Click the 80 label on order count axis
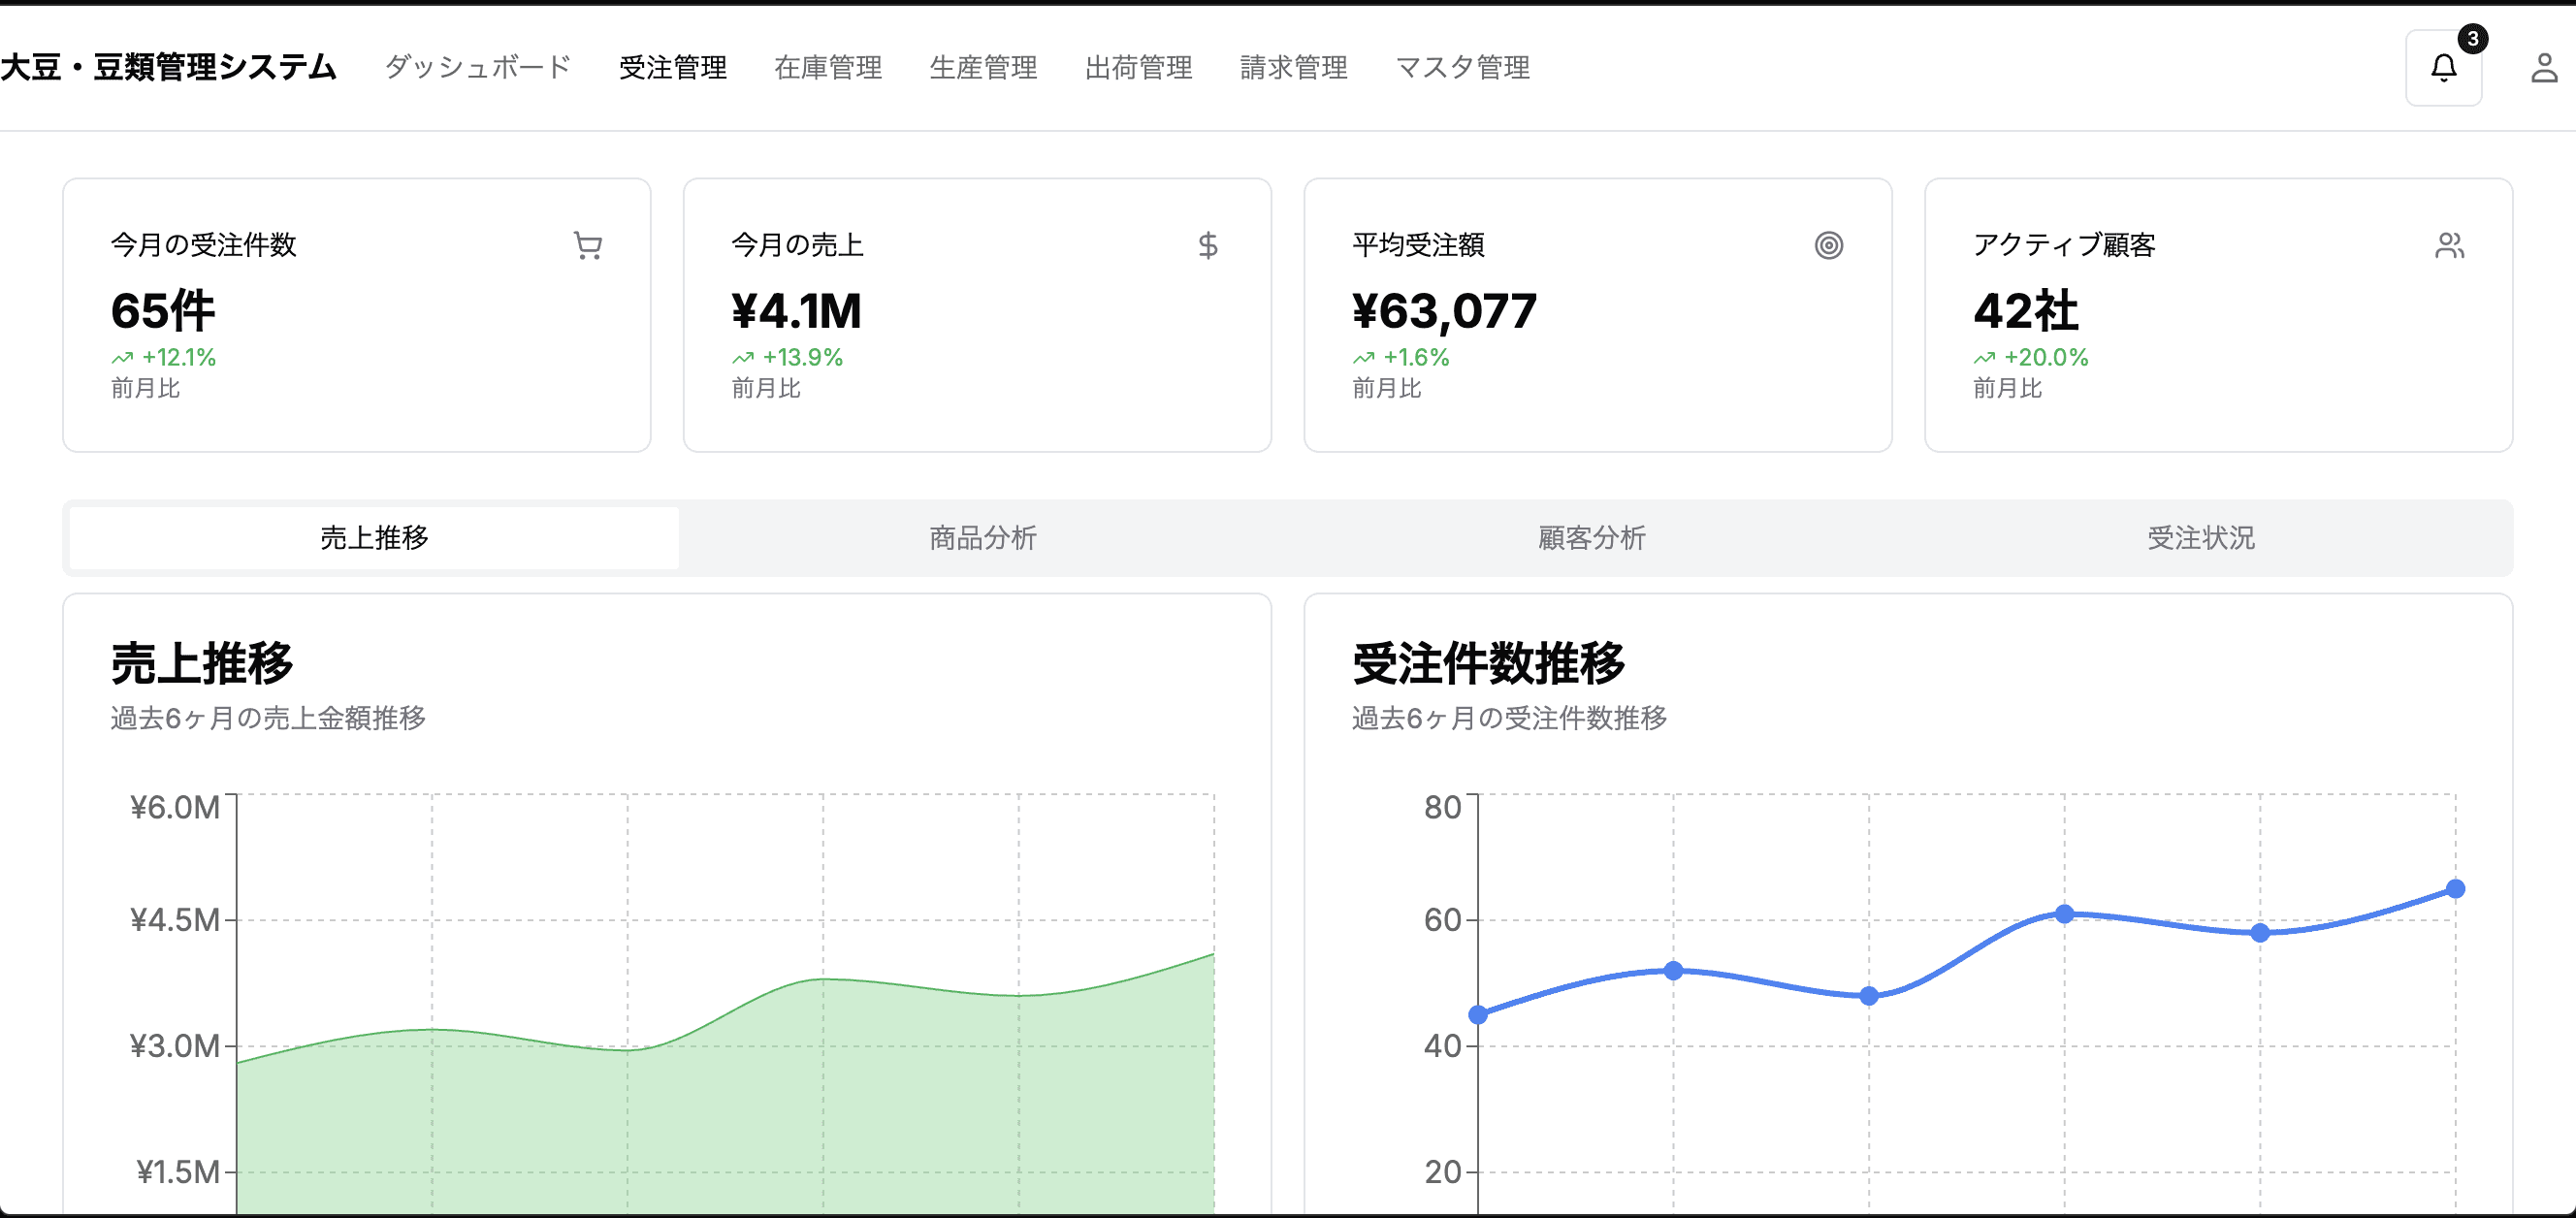2576x1218 pixels. (x=1443, y=807)
